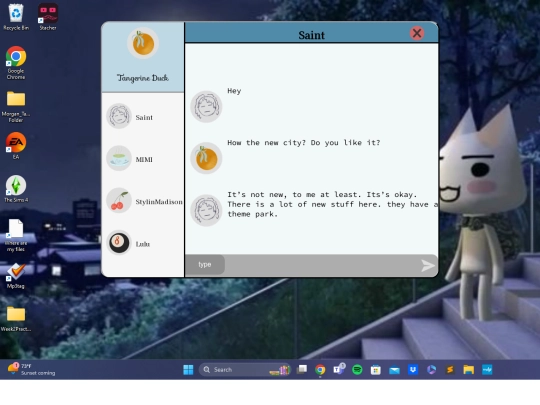Open the purple Clipchamp-style taskbar icon
Screen dimensions: 540x405
(x=431, y=370)
